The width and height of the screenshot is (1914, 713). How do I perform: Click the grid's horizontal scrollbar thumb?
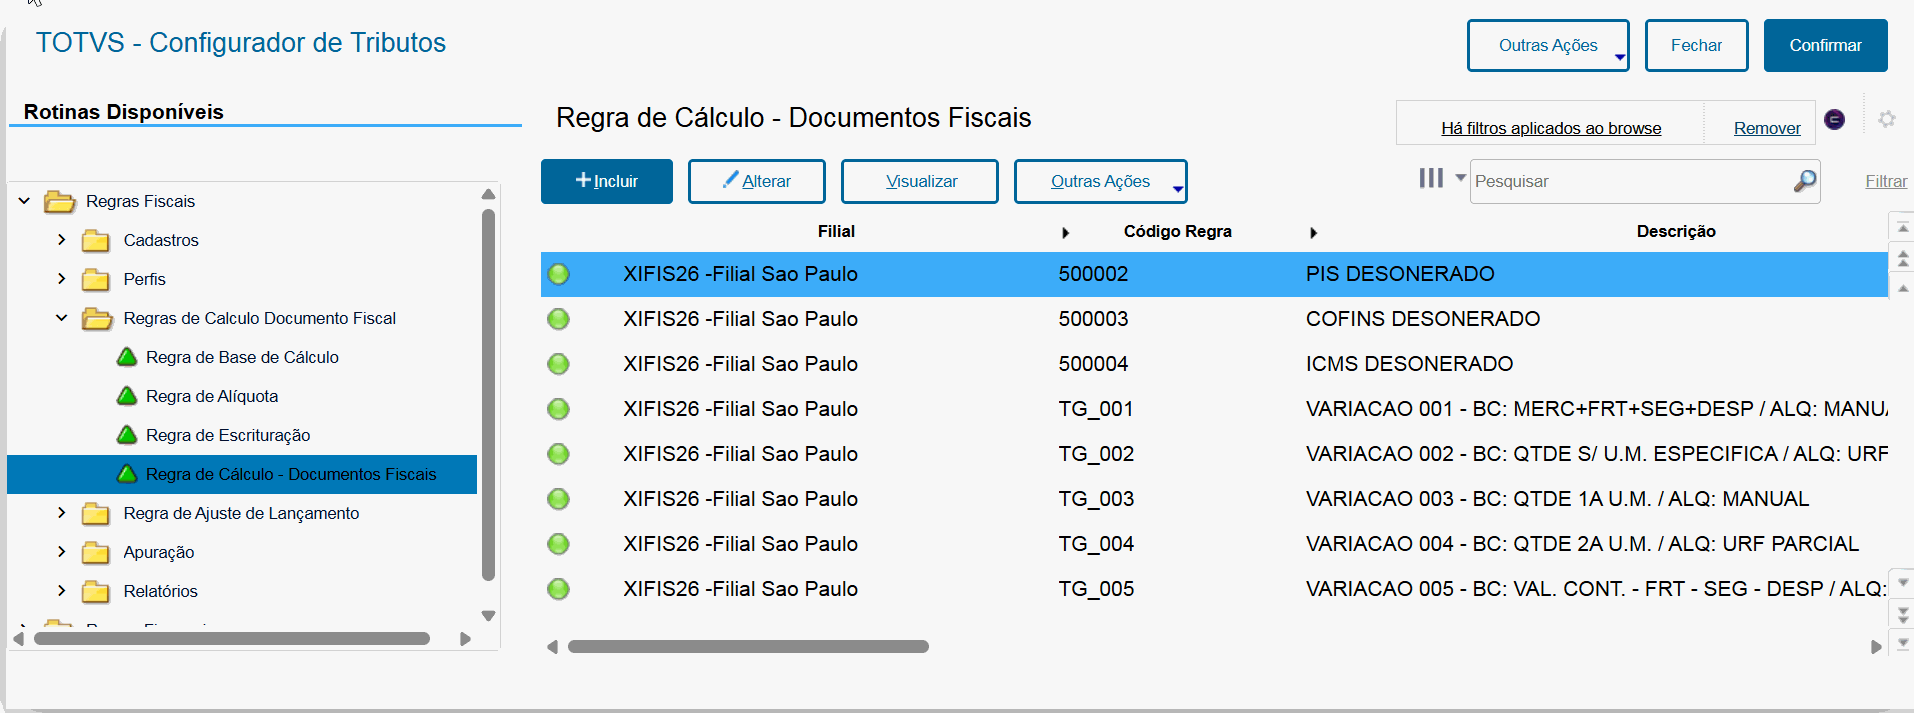748,647
